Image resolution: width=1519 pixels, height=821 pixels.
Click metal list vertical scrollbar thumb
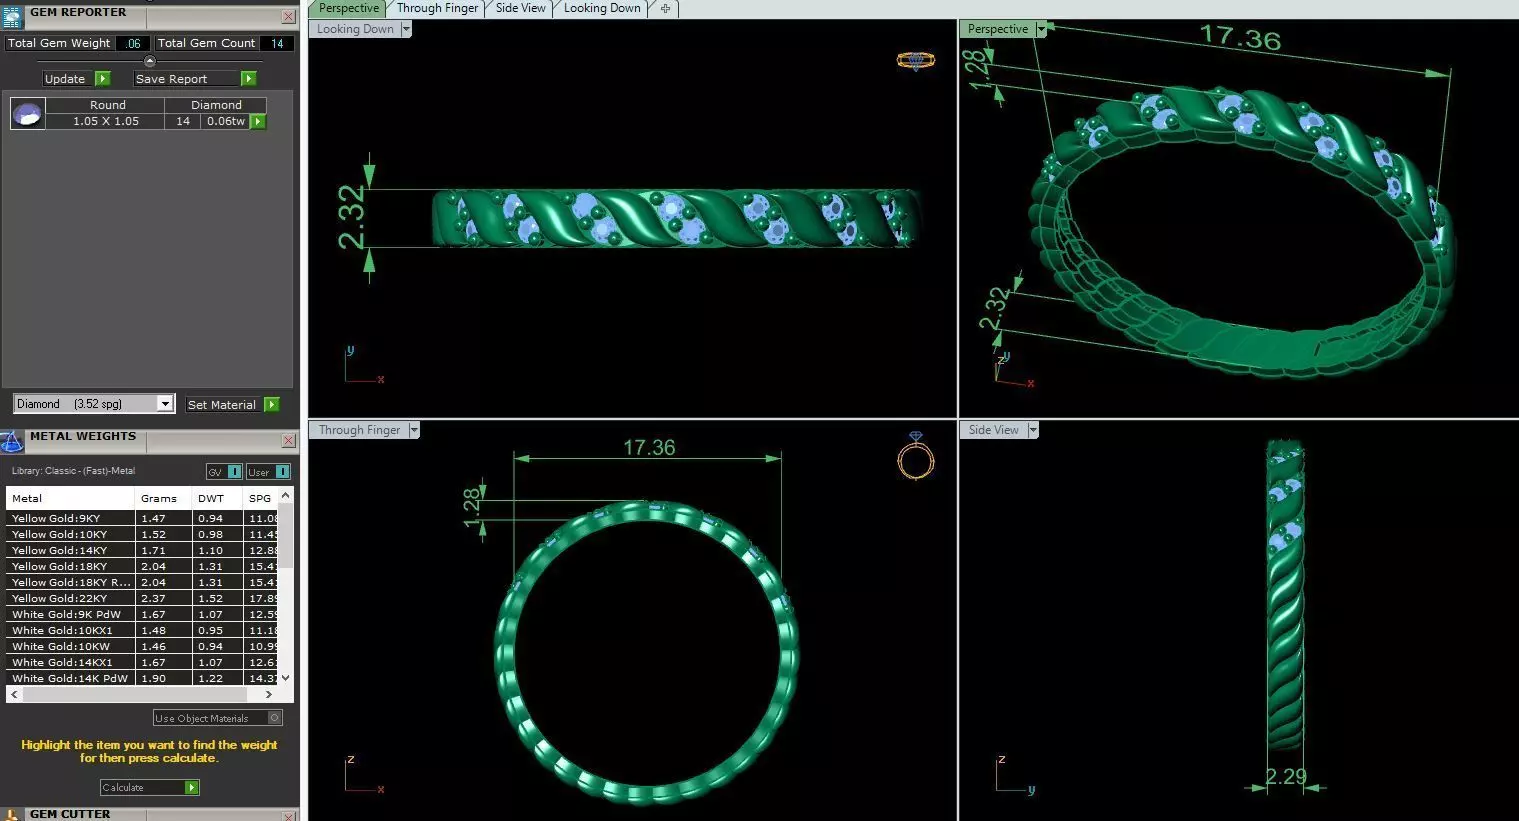coord(286,535)
